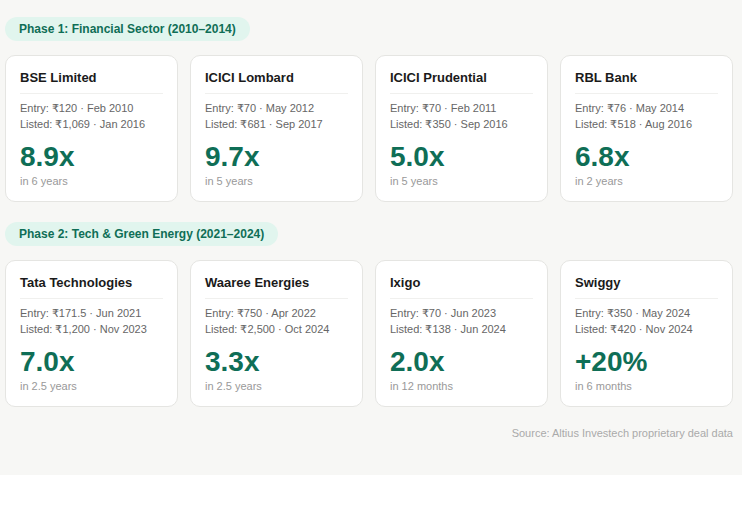This screenshot has height=531, width=742.
Task: Click the Waaree Energies card heading
Action: point(257,283)
